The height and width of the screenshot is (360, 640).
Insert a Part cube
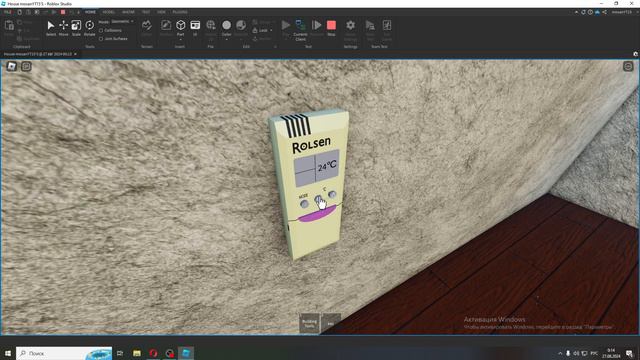180,25
